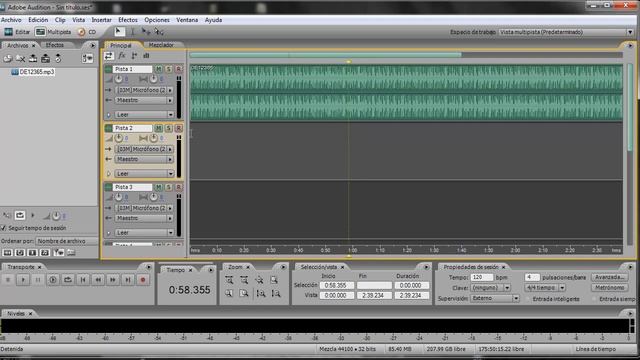Switch to Efectos panel tab
Viewport: 640px width, 360px height.
click(x=54, y=45)
